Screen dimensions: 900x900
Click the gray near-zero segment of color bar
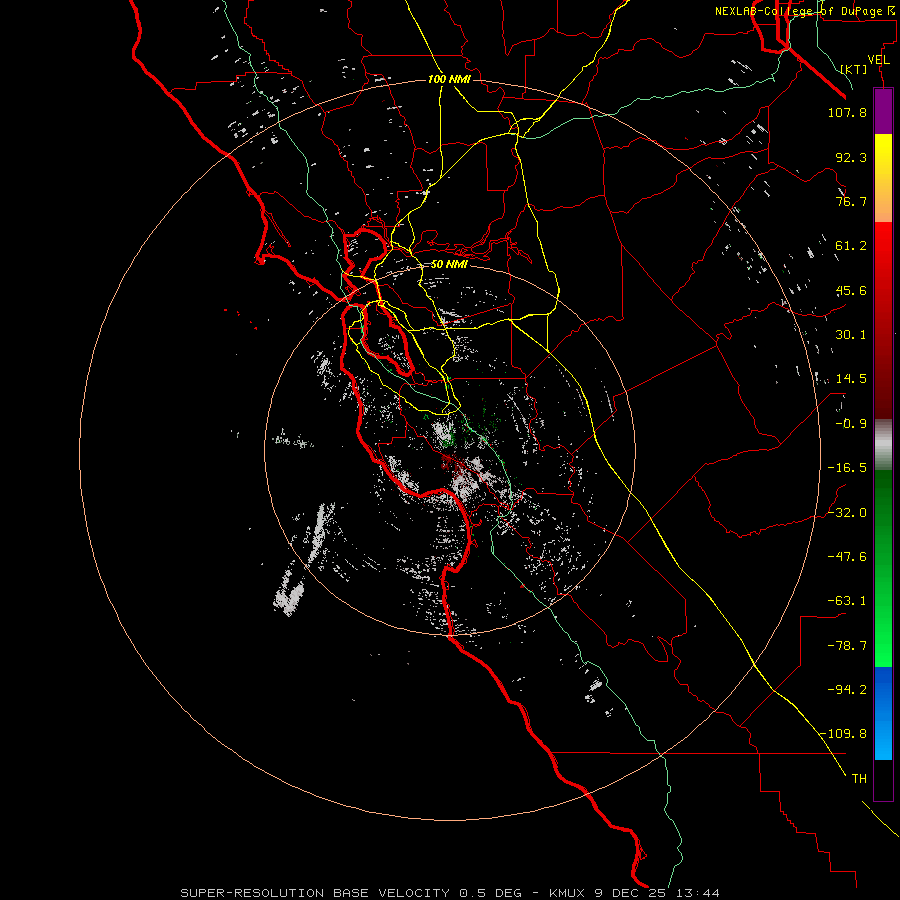pos(883,445)
